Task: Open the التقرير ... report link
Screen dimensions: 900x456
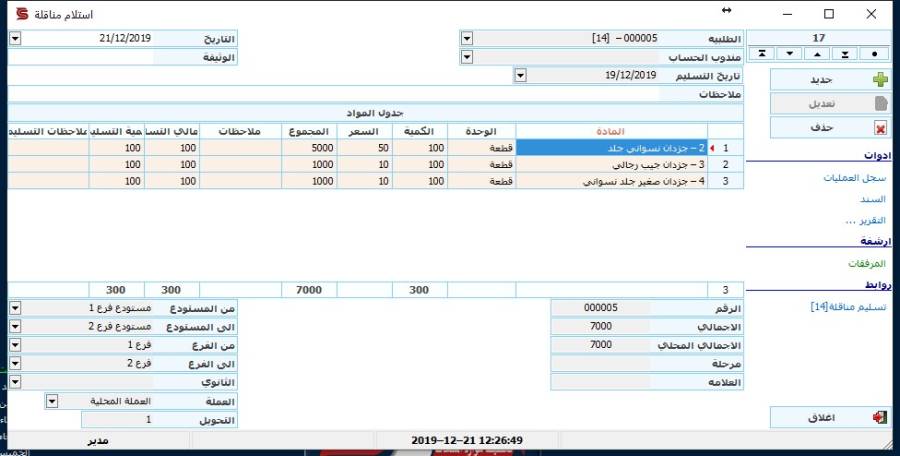Action: coord(866,221)
